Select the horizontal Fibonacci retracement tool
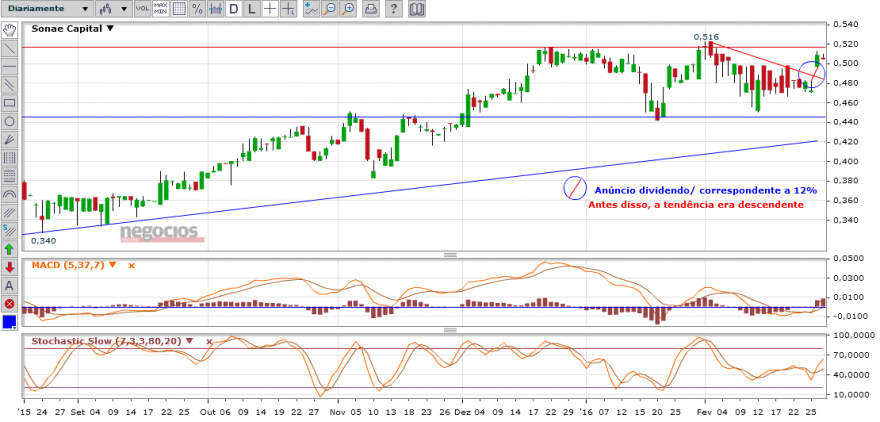The image size is (880, 422). point(9,176)
